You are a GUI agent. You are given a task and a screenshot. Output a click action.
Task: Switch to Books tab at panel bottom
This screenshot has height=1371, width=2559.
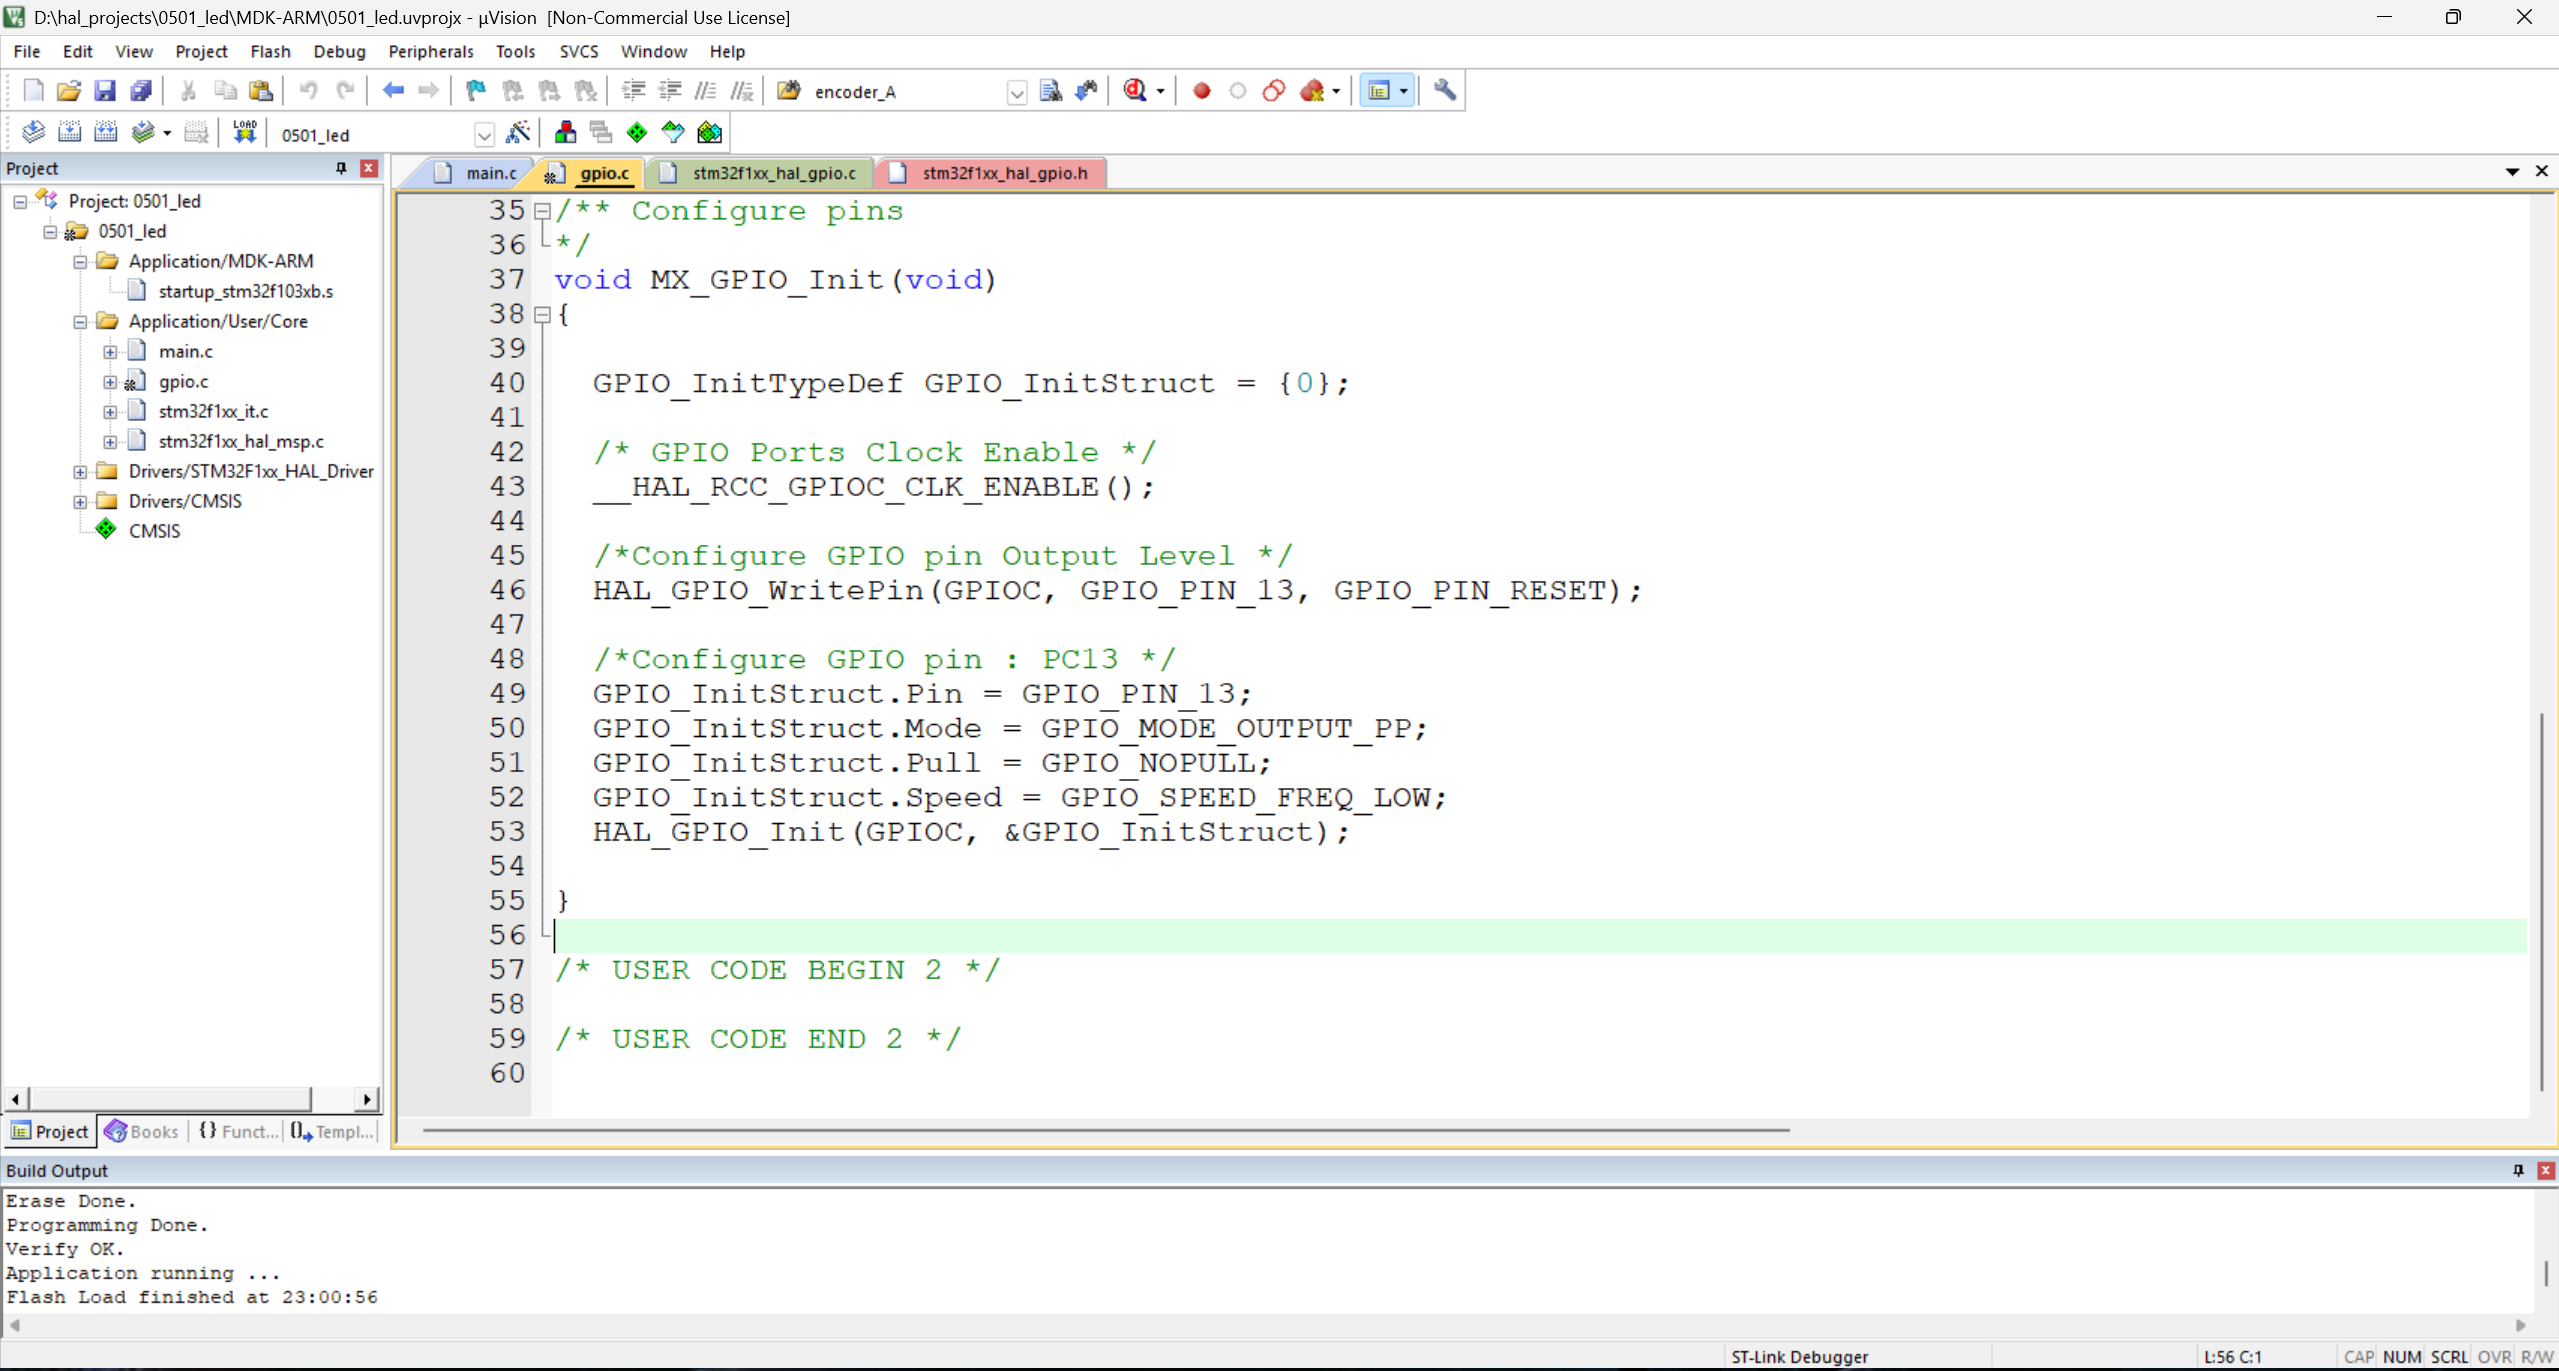[142, 1132]
